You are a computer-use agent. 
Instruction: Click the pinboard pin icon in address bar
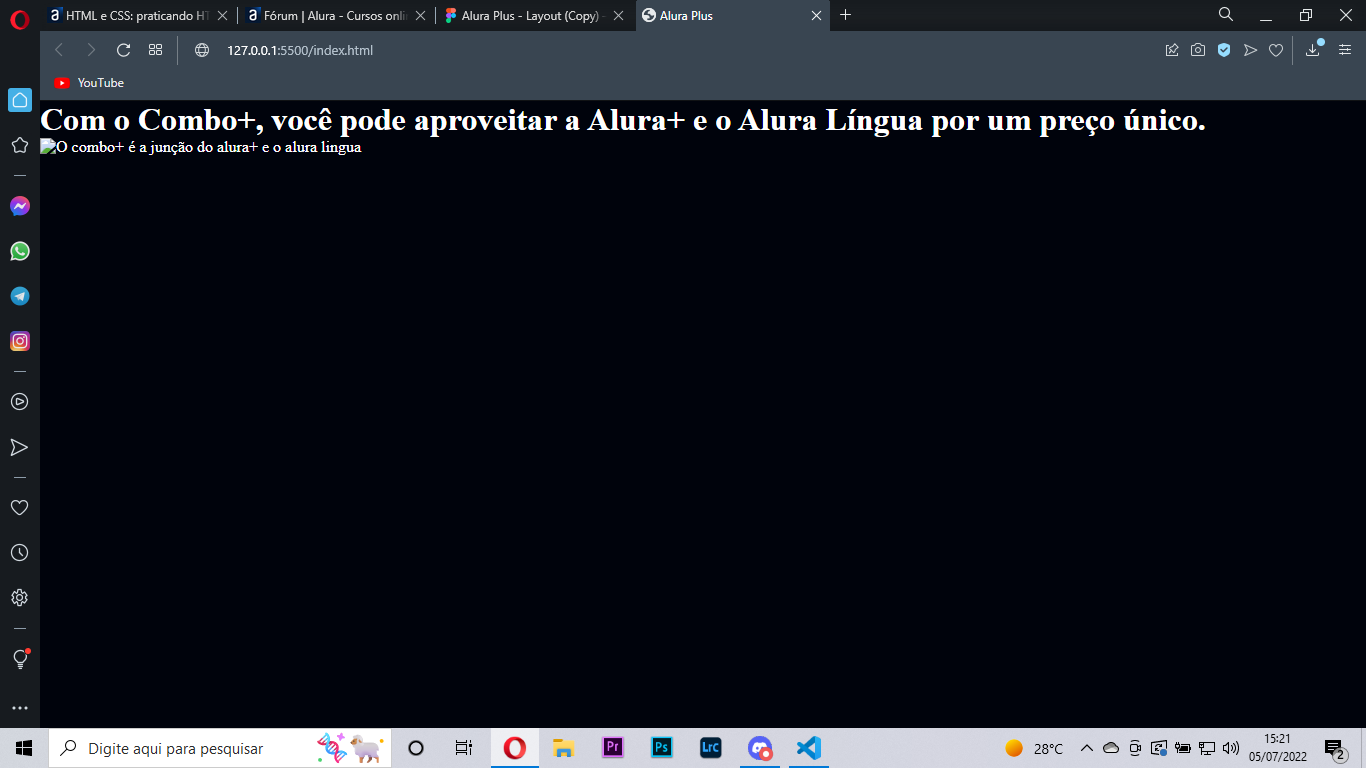pos(1172,50)
